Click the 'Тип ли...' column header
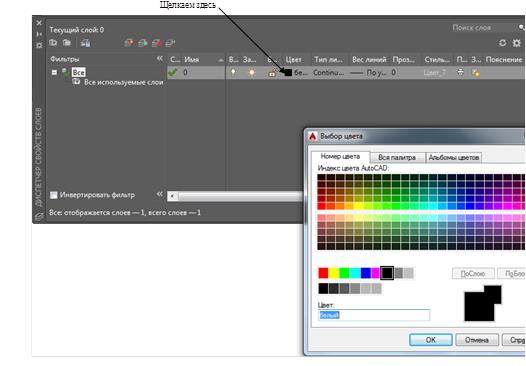 click(x=328, y=60)
